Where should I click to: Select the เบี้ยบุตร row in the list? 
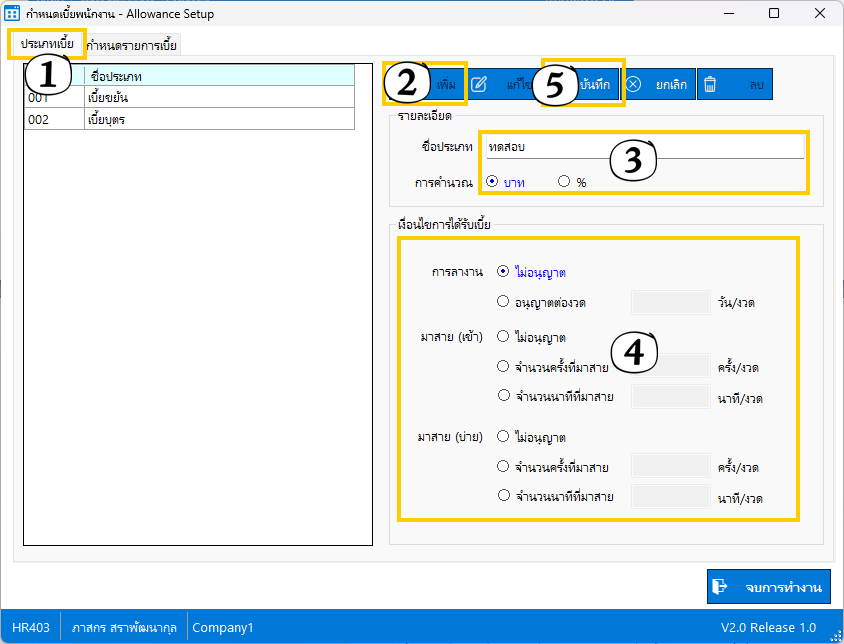pyautogui.click(x=190, y=119)
